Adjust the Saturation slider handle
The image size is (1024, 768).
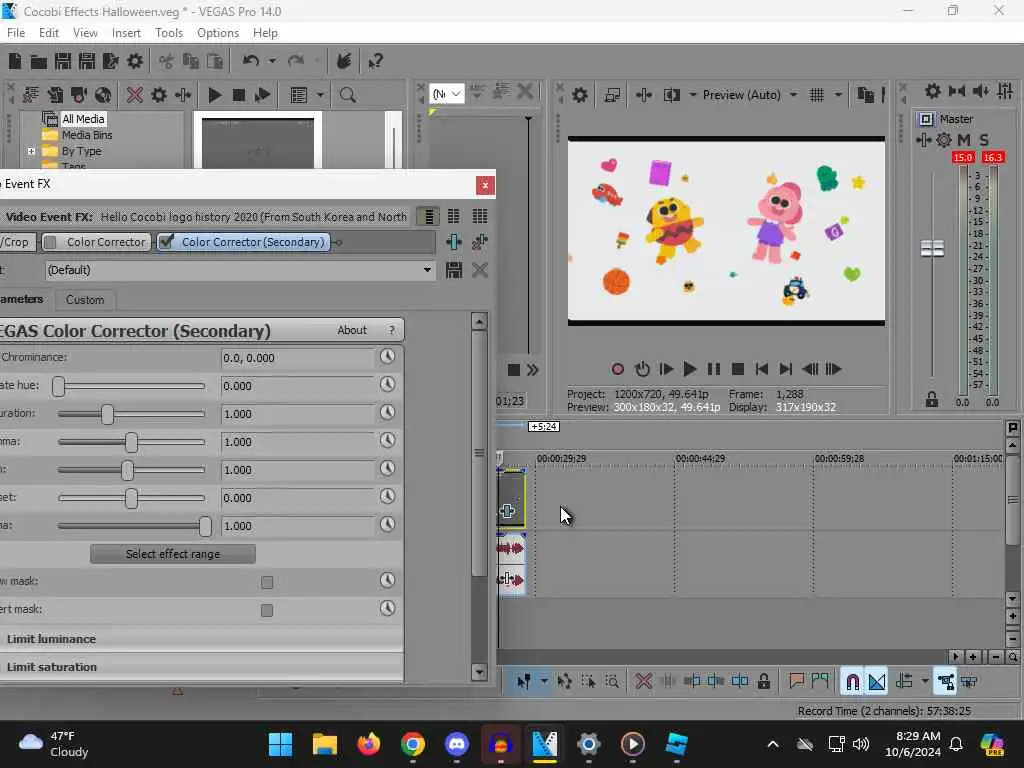[108, 414]
